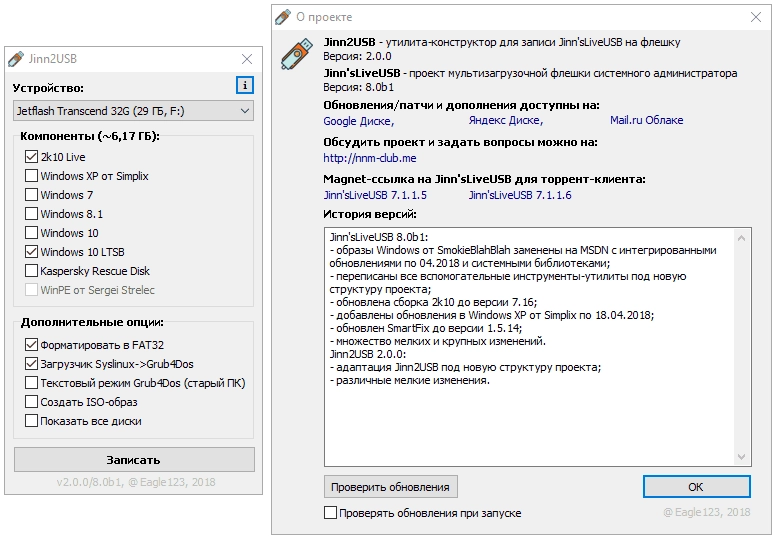Open Jinn'sLiveUSB 7.1.1.6 magnet link
Screen dimensions: 776x538
(x=520, y=196)
